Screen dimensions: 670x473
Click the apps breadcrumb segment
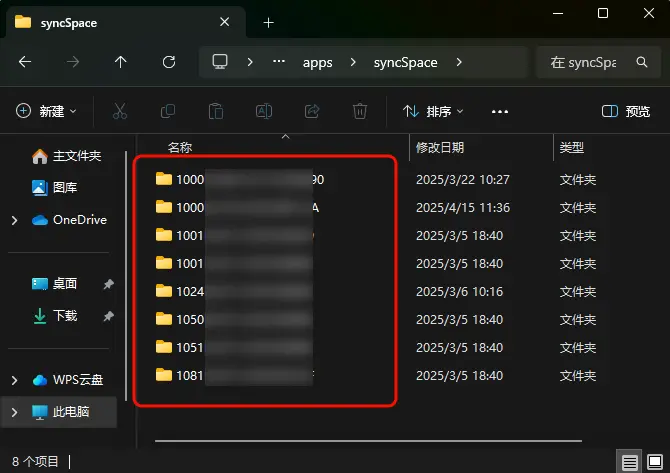[317, 62]
